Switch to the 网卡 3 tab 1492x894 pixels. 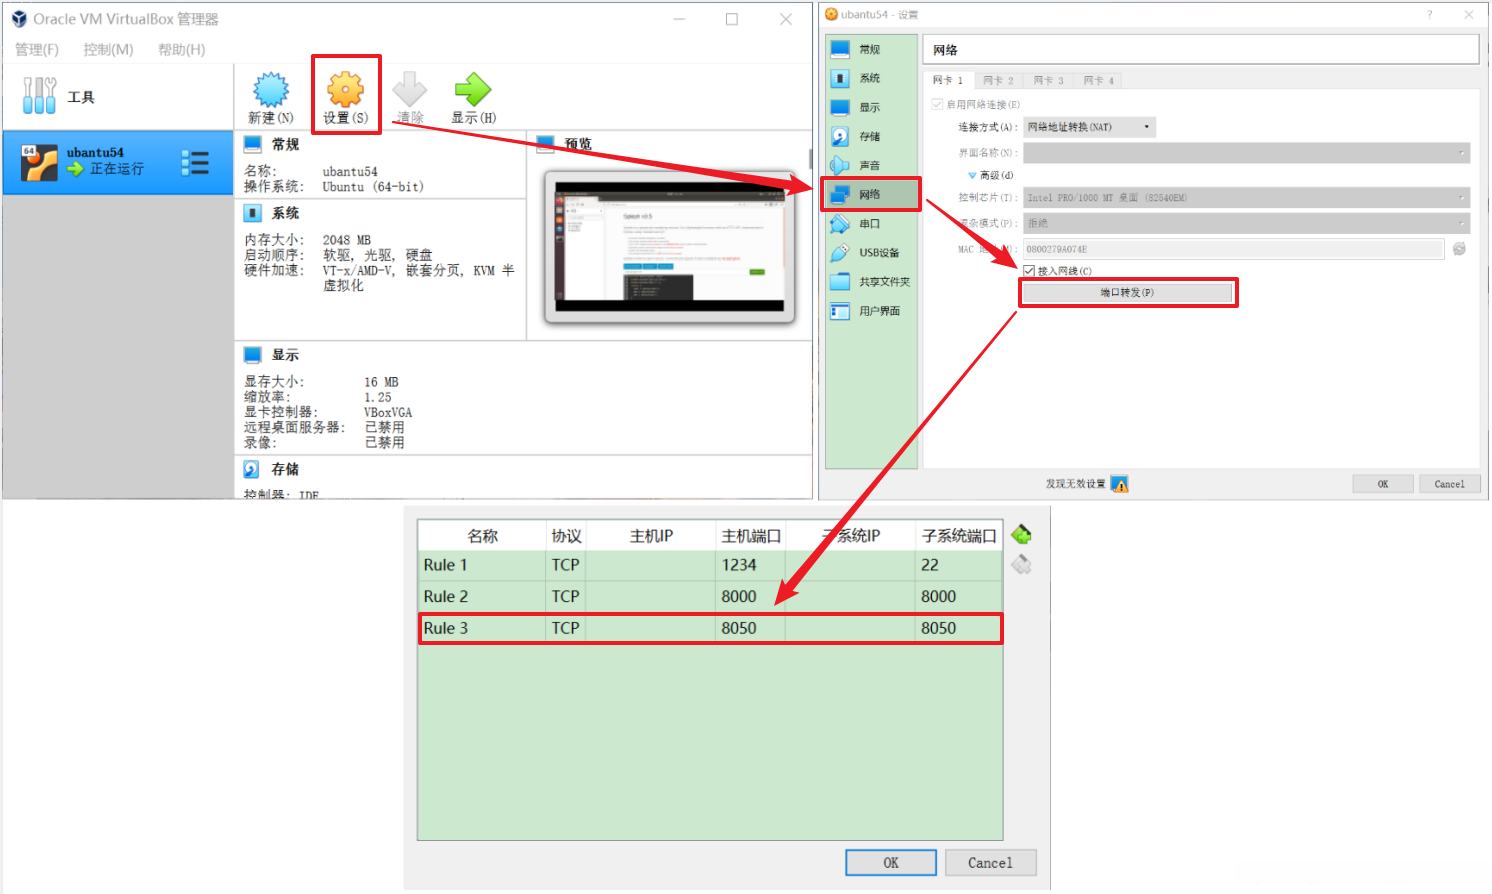[1048, 80]
